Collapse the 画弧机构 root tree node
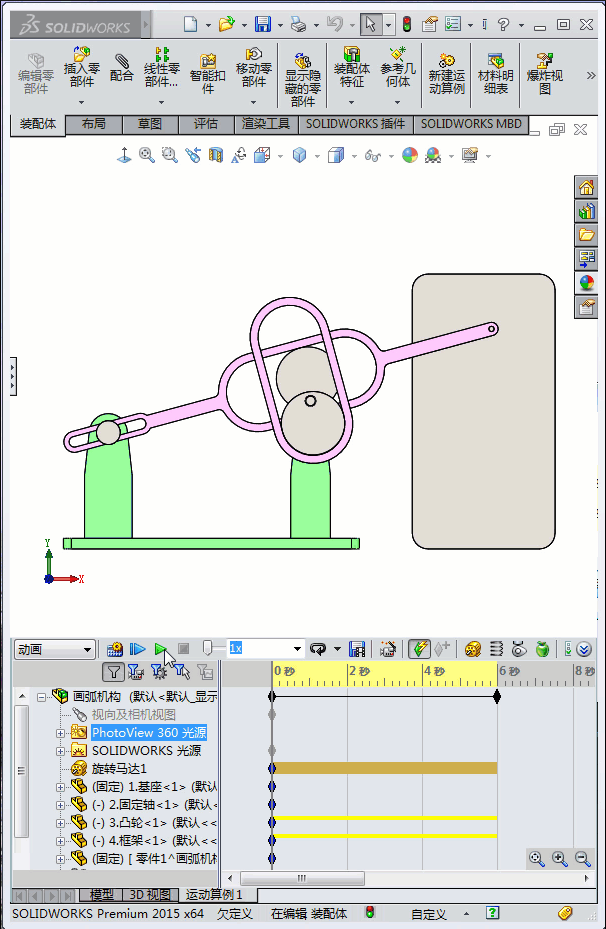Viewport: 606px width, 929px height. [41, 697]
